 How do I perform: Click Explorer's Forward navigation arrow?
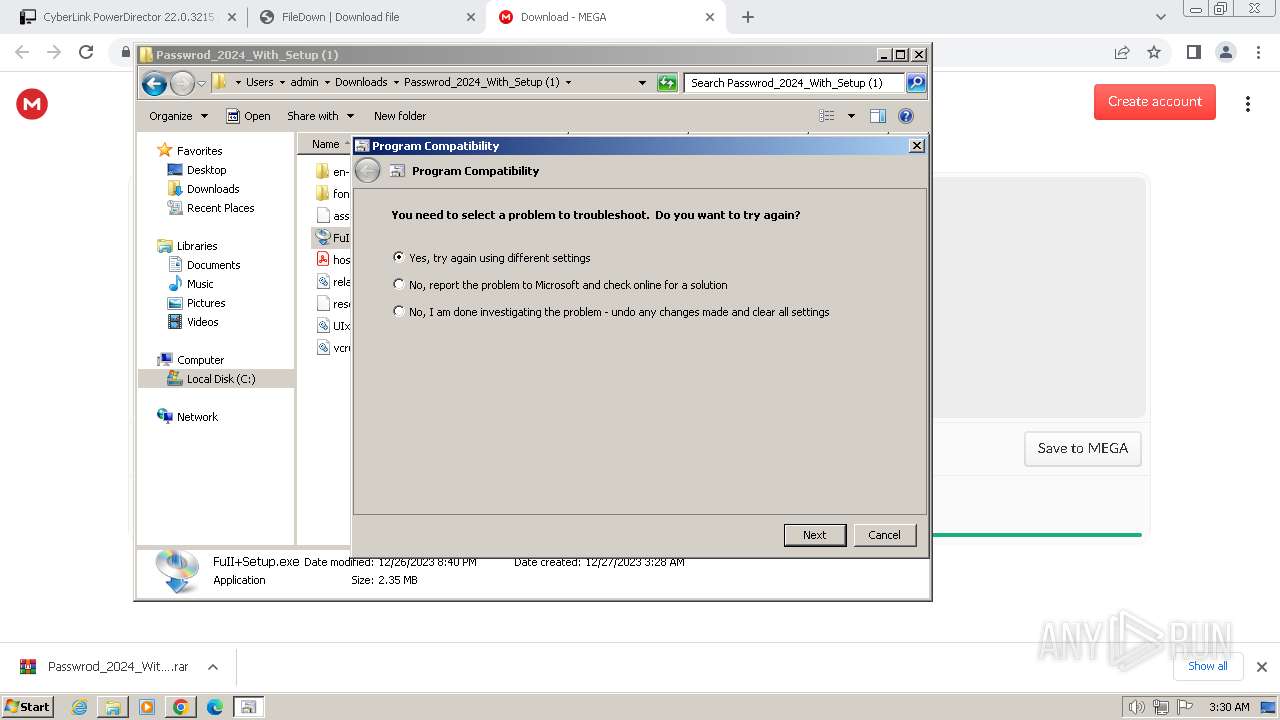182,83
